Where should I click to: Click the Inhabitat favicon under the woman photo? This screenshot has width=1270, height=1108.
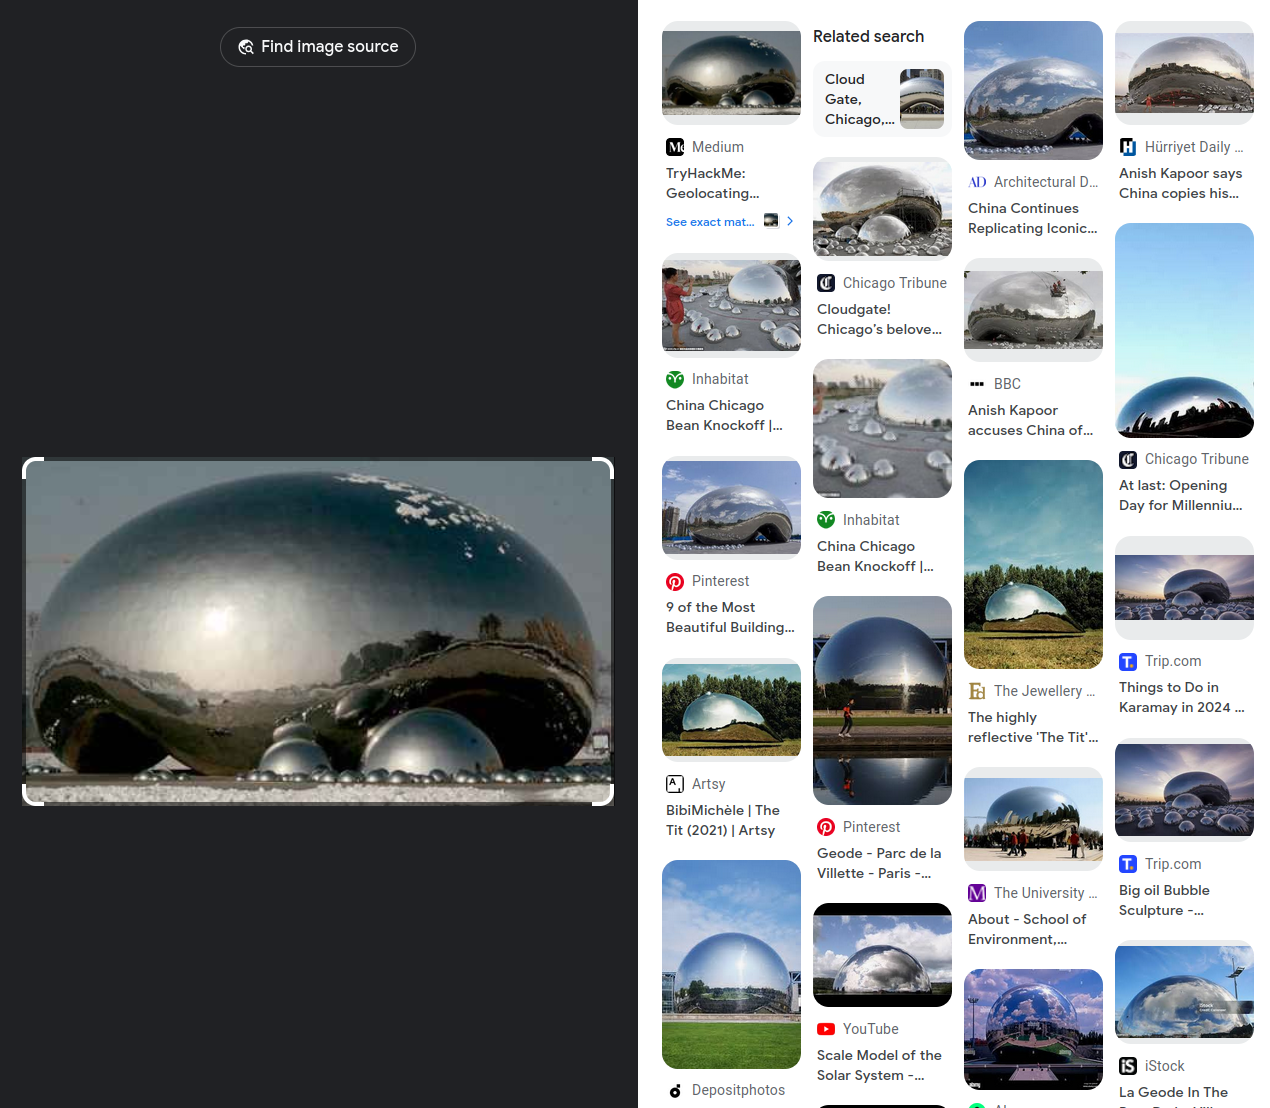(675, 379)
